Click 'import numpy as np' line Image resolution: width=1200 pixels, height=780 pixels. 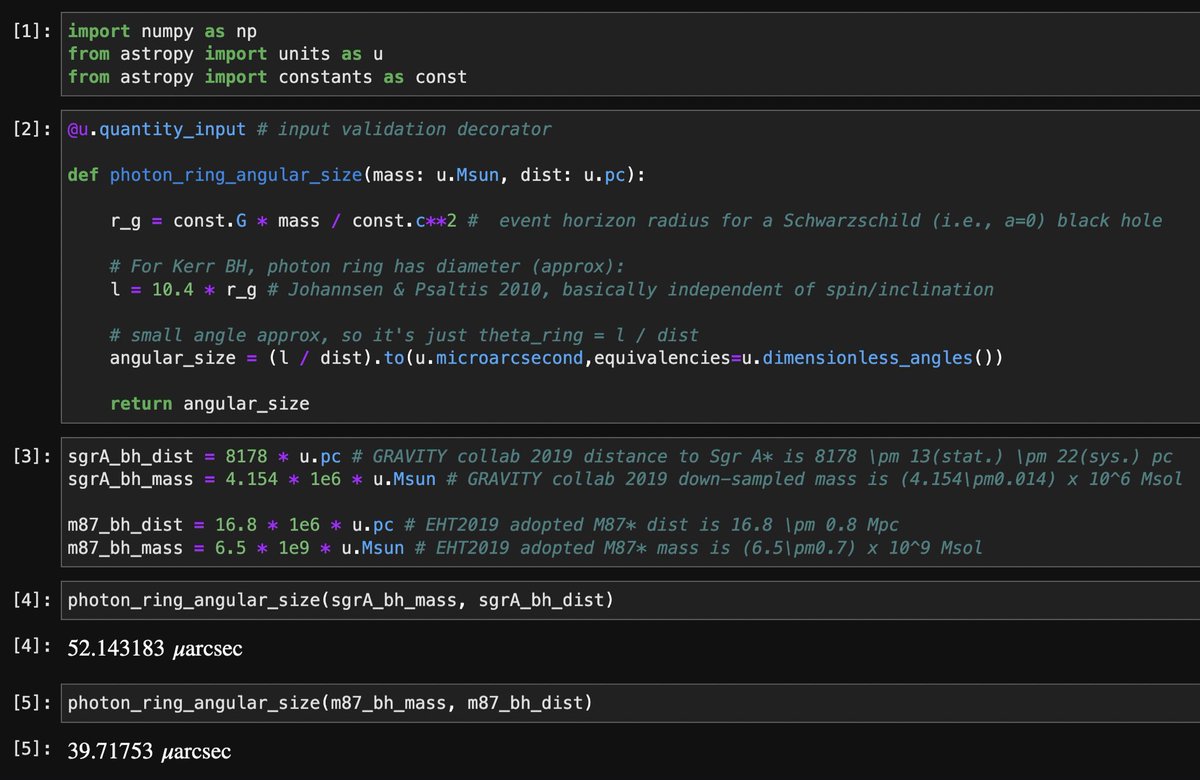pyautogui.click(x=162, y=30)
